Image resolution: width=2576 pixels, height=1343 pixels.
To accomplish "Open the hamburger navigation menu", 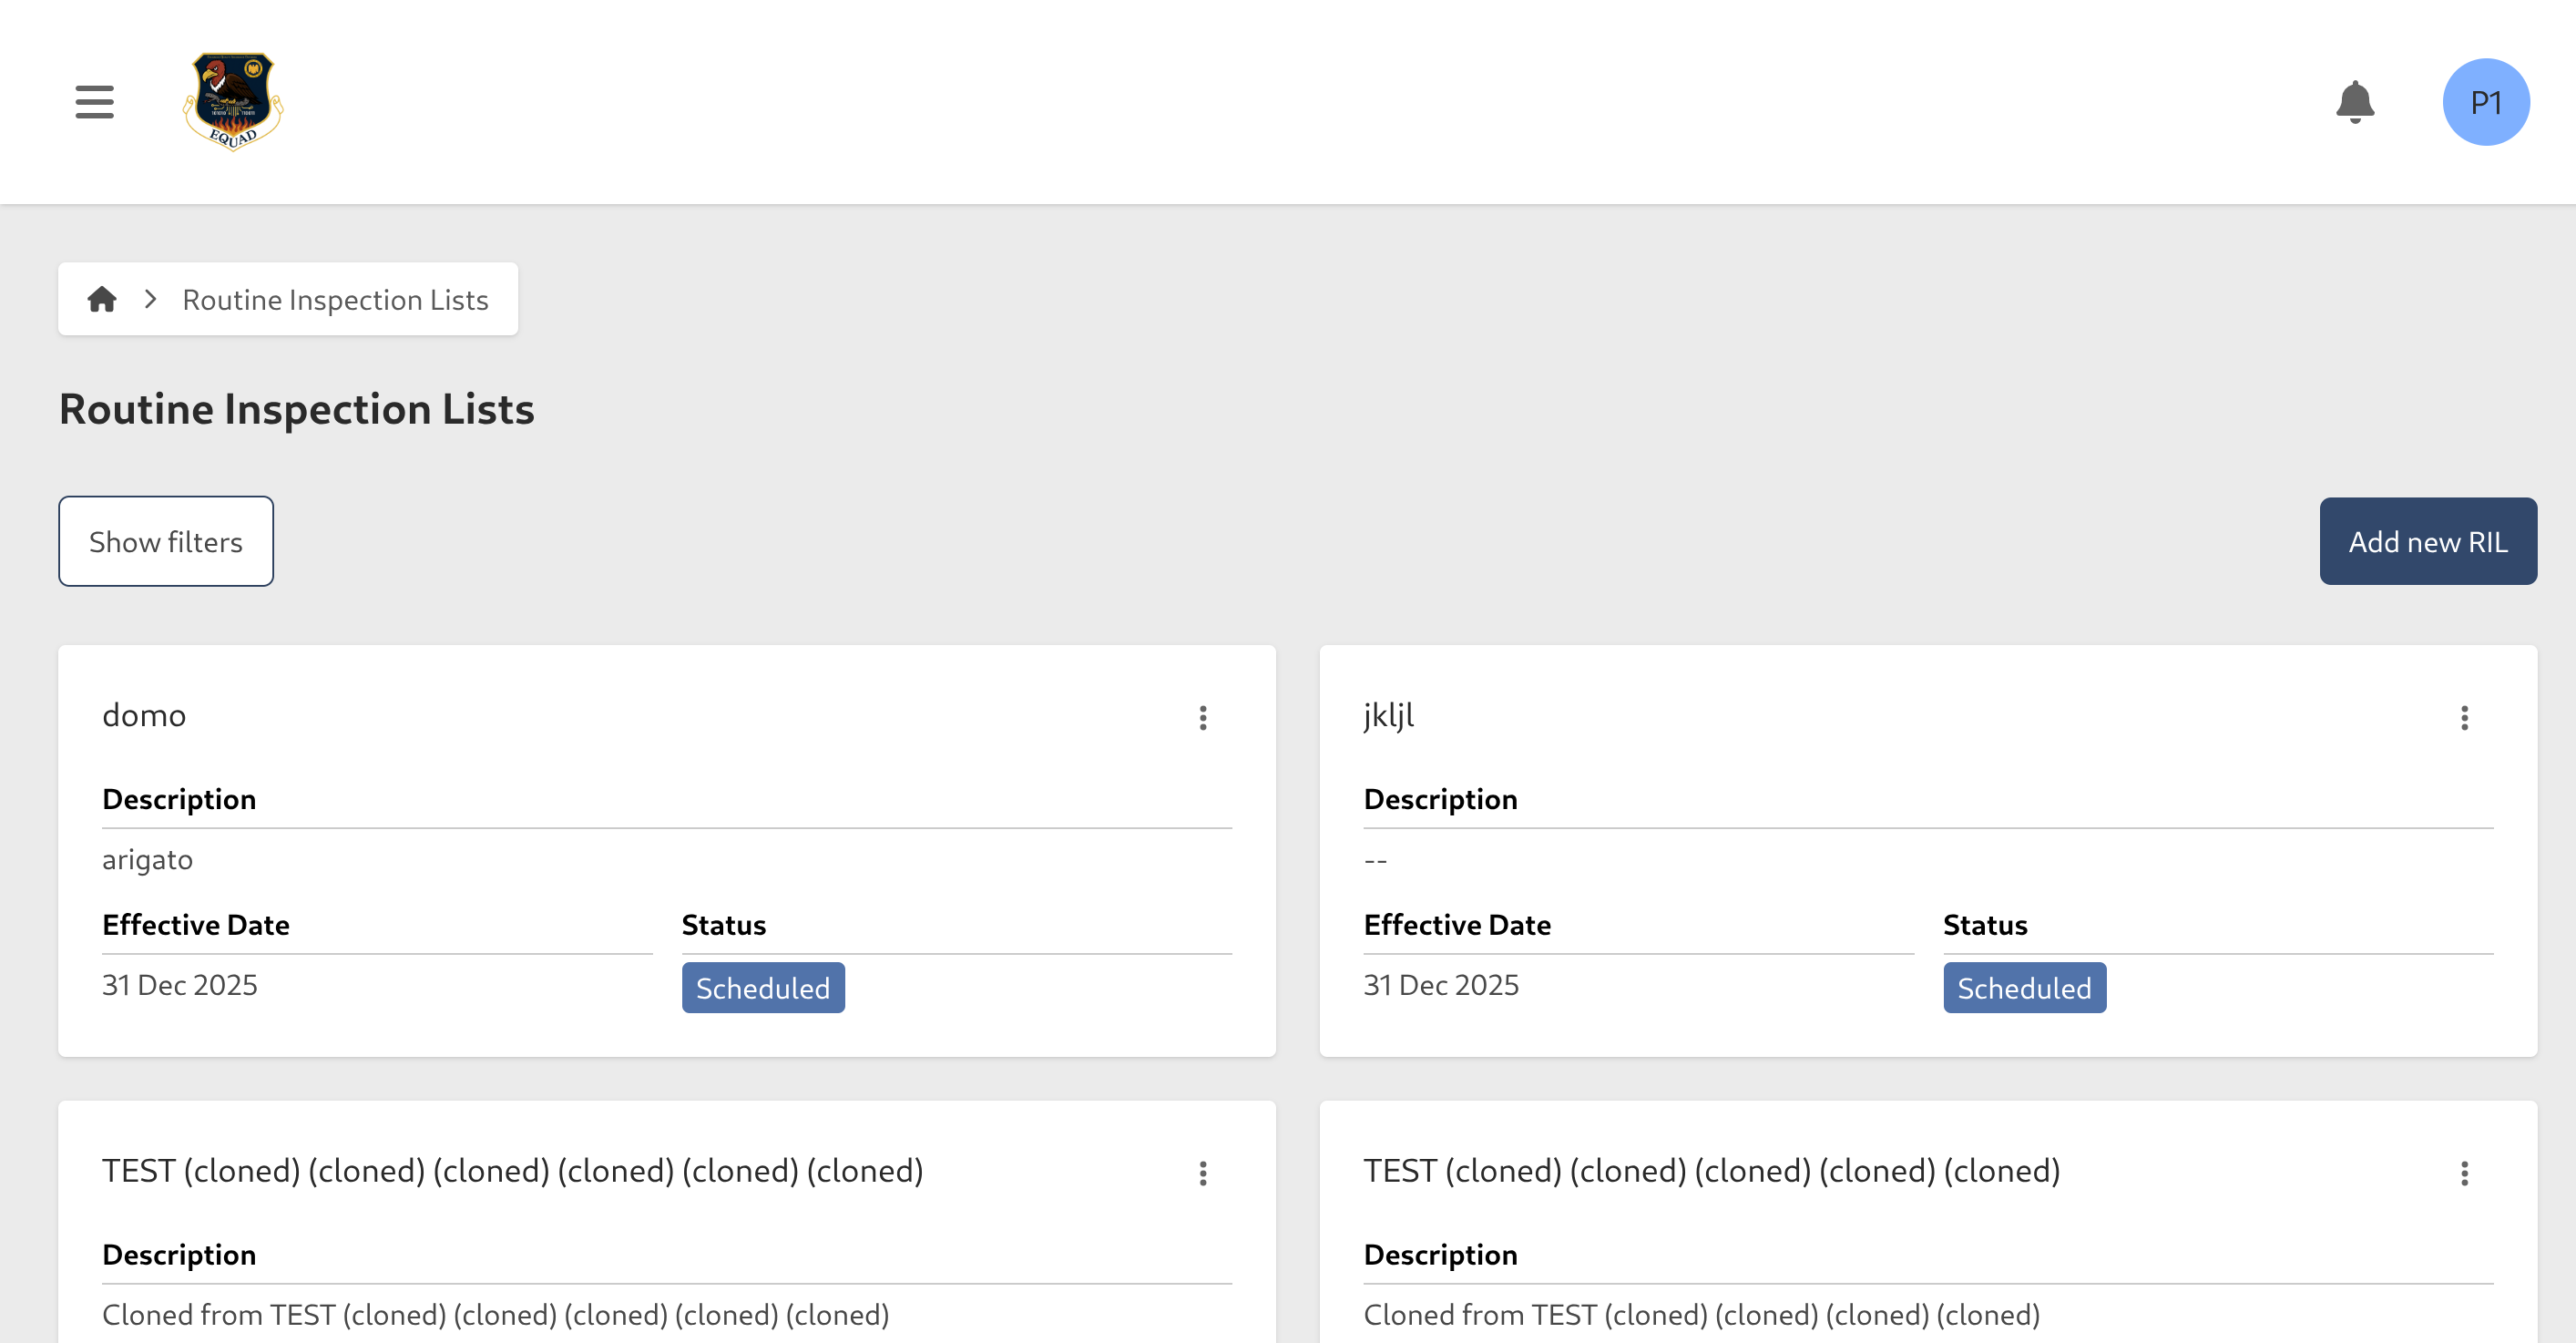I will (94, 102).
